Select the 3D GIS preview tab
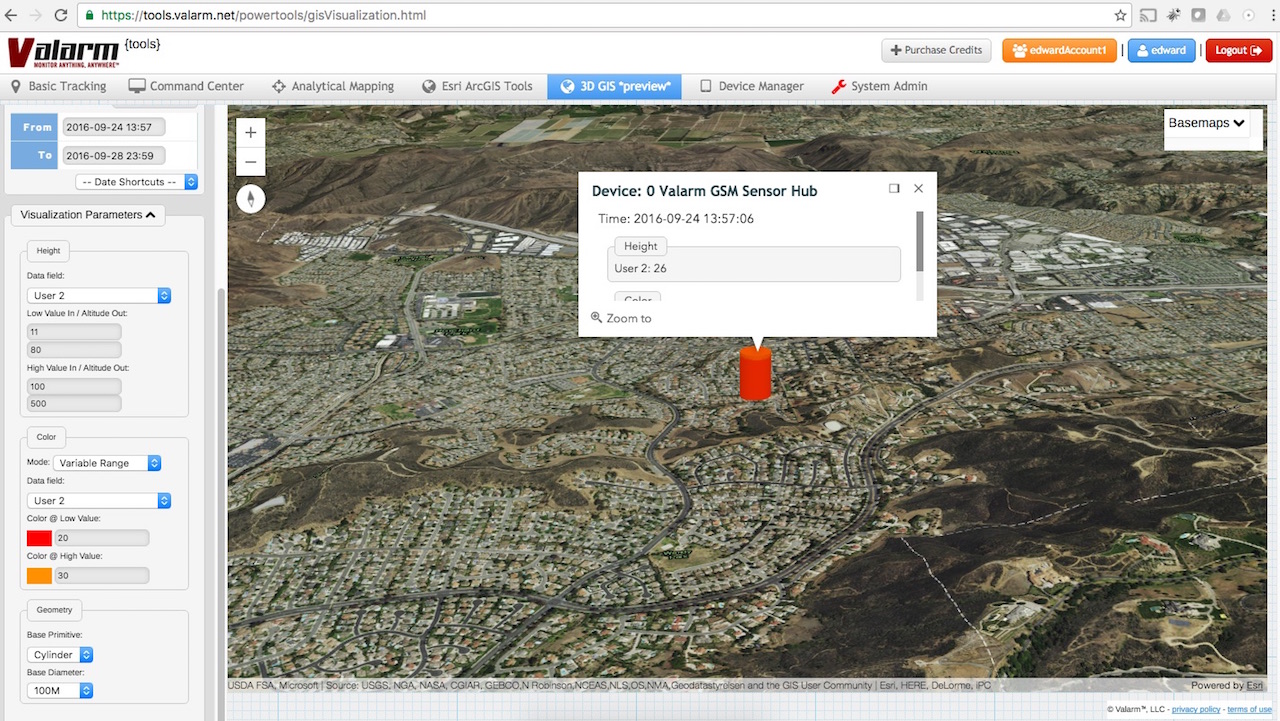Viewport: 1280px width, 721px height. 614,86
